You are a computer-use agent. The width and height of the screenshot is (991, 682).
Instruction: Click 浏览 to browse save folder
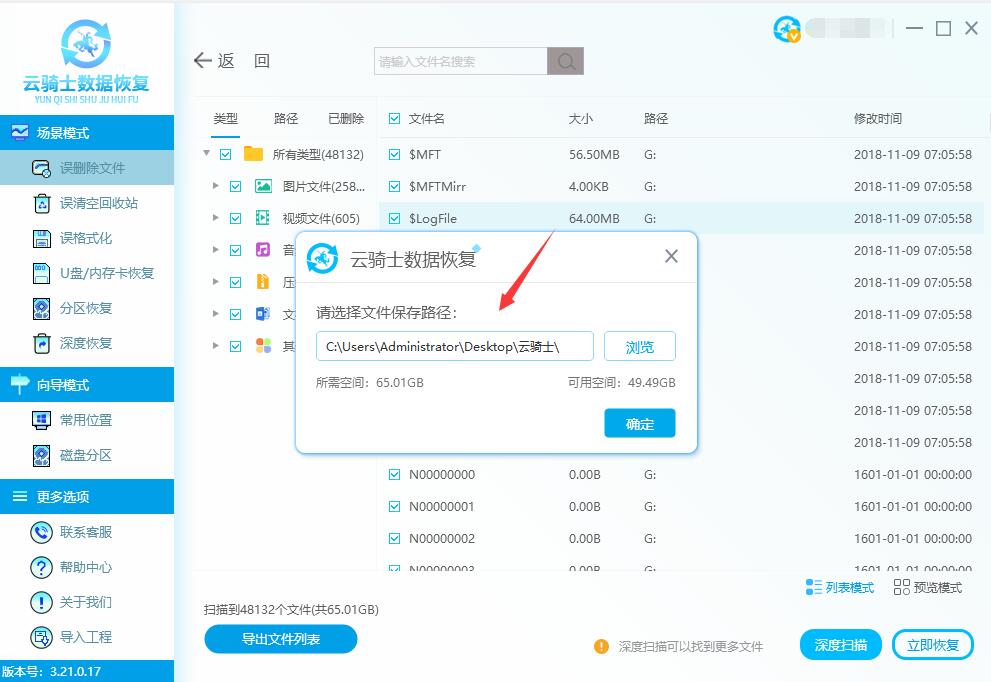click(x=640, y=346)
